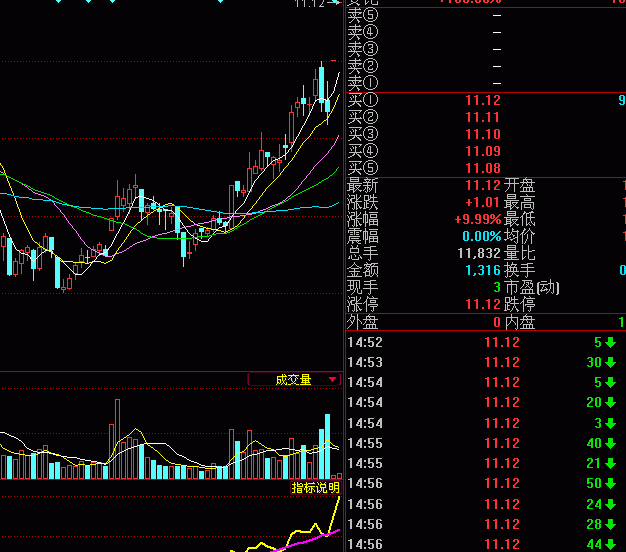Click the 金额 amount value 1,316
Screen dimensions: 626x552
tap(483, 271)
